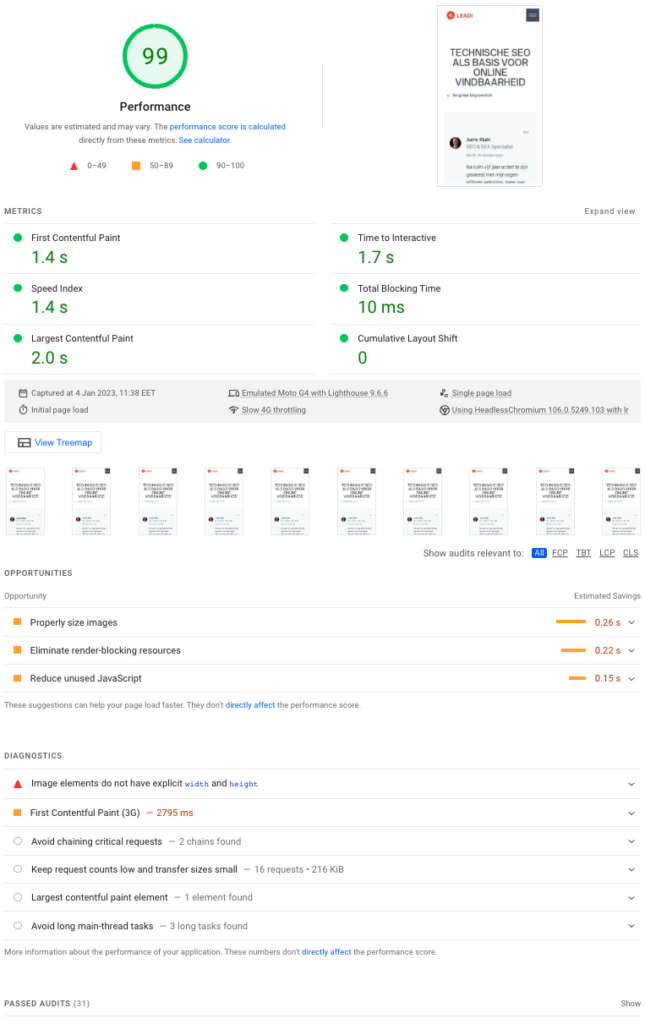645x1024 pixels.
Task: Expand Reduce unused JavaScript chevron
Action: (x=631, y=679)
